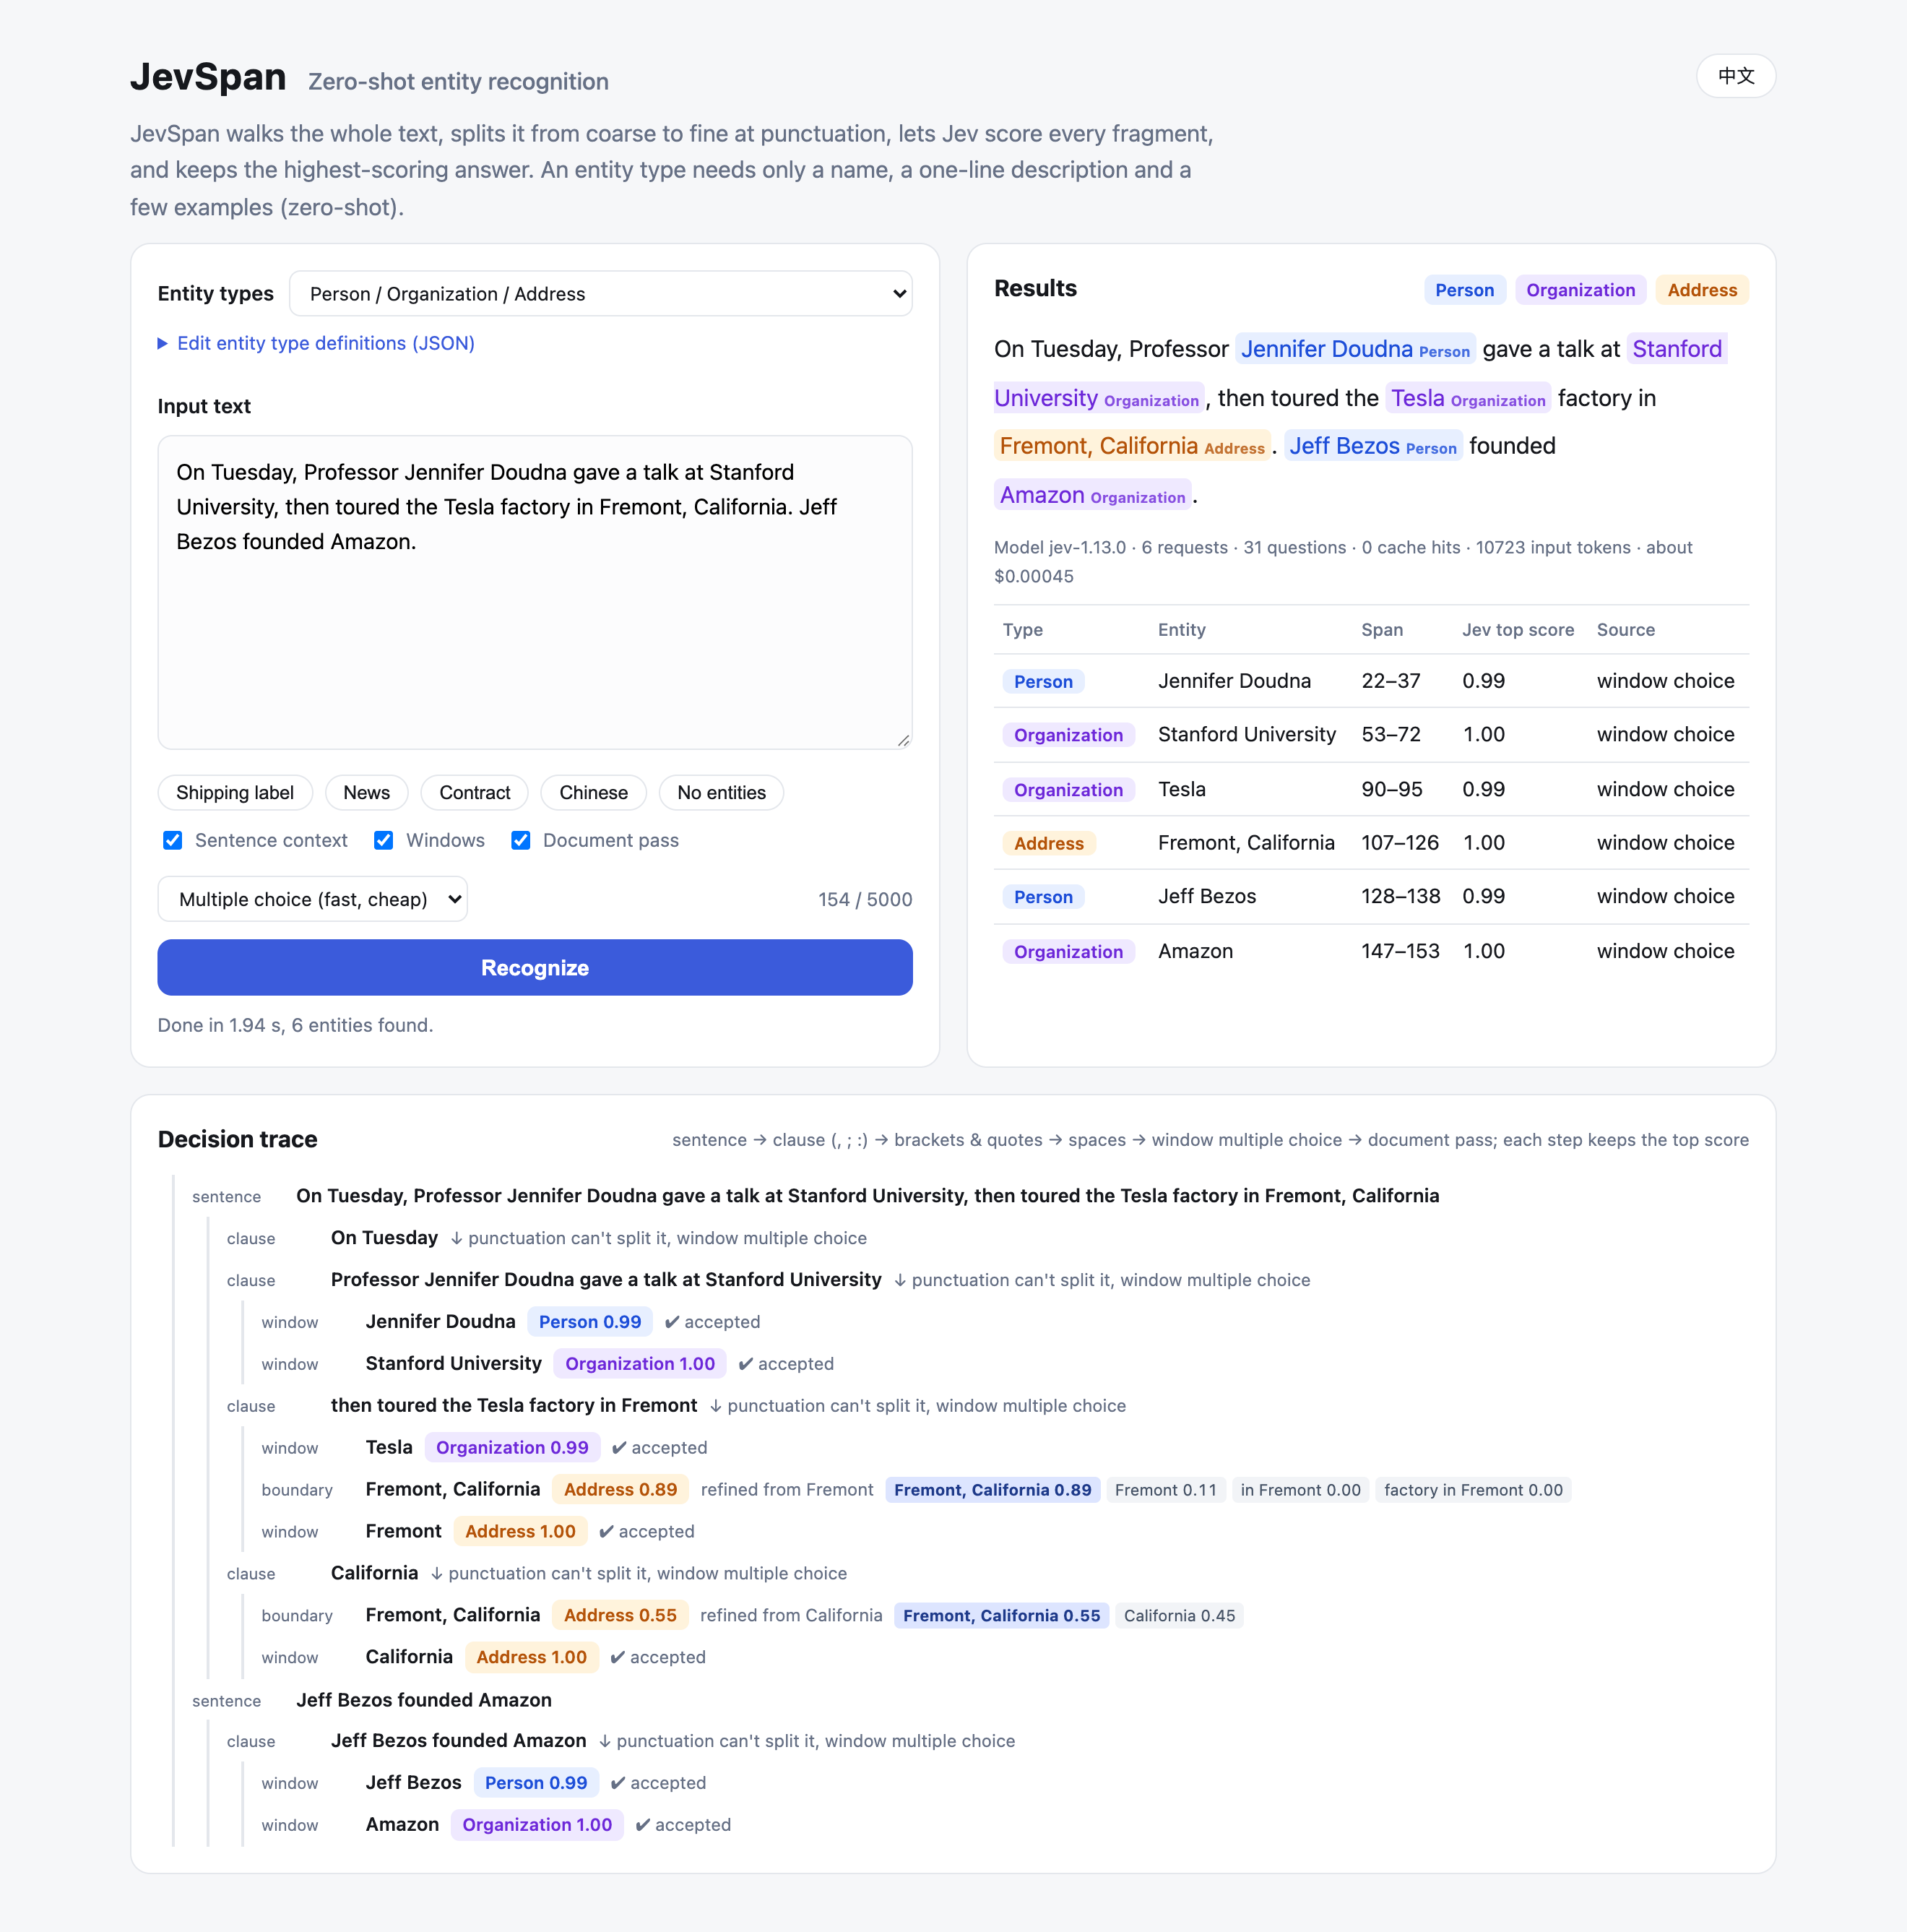Click highlighted Tesla entity in result text
This screenshot has width=1907, height=1932.
(1468, 398)
